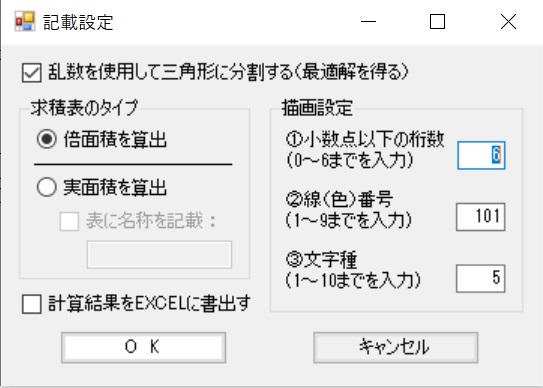Image resolution: width=543 pixels, height=388 pixels.
Task: Minimize the 記載設定 dialog window
Action: [368, 22]
